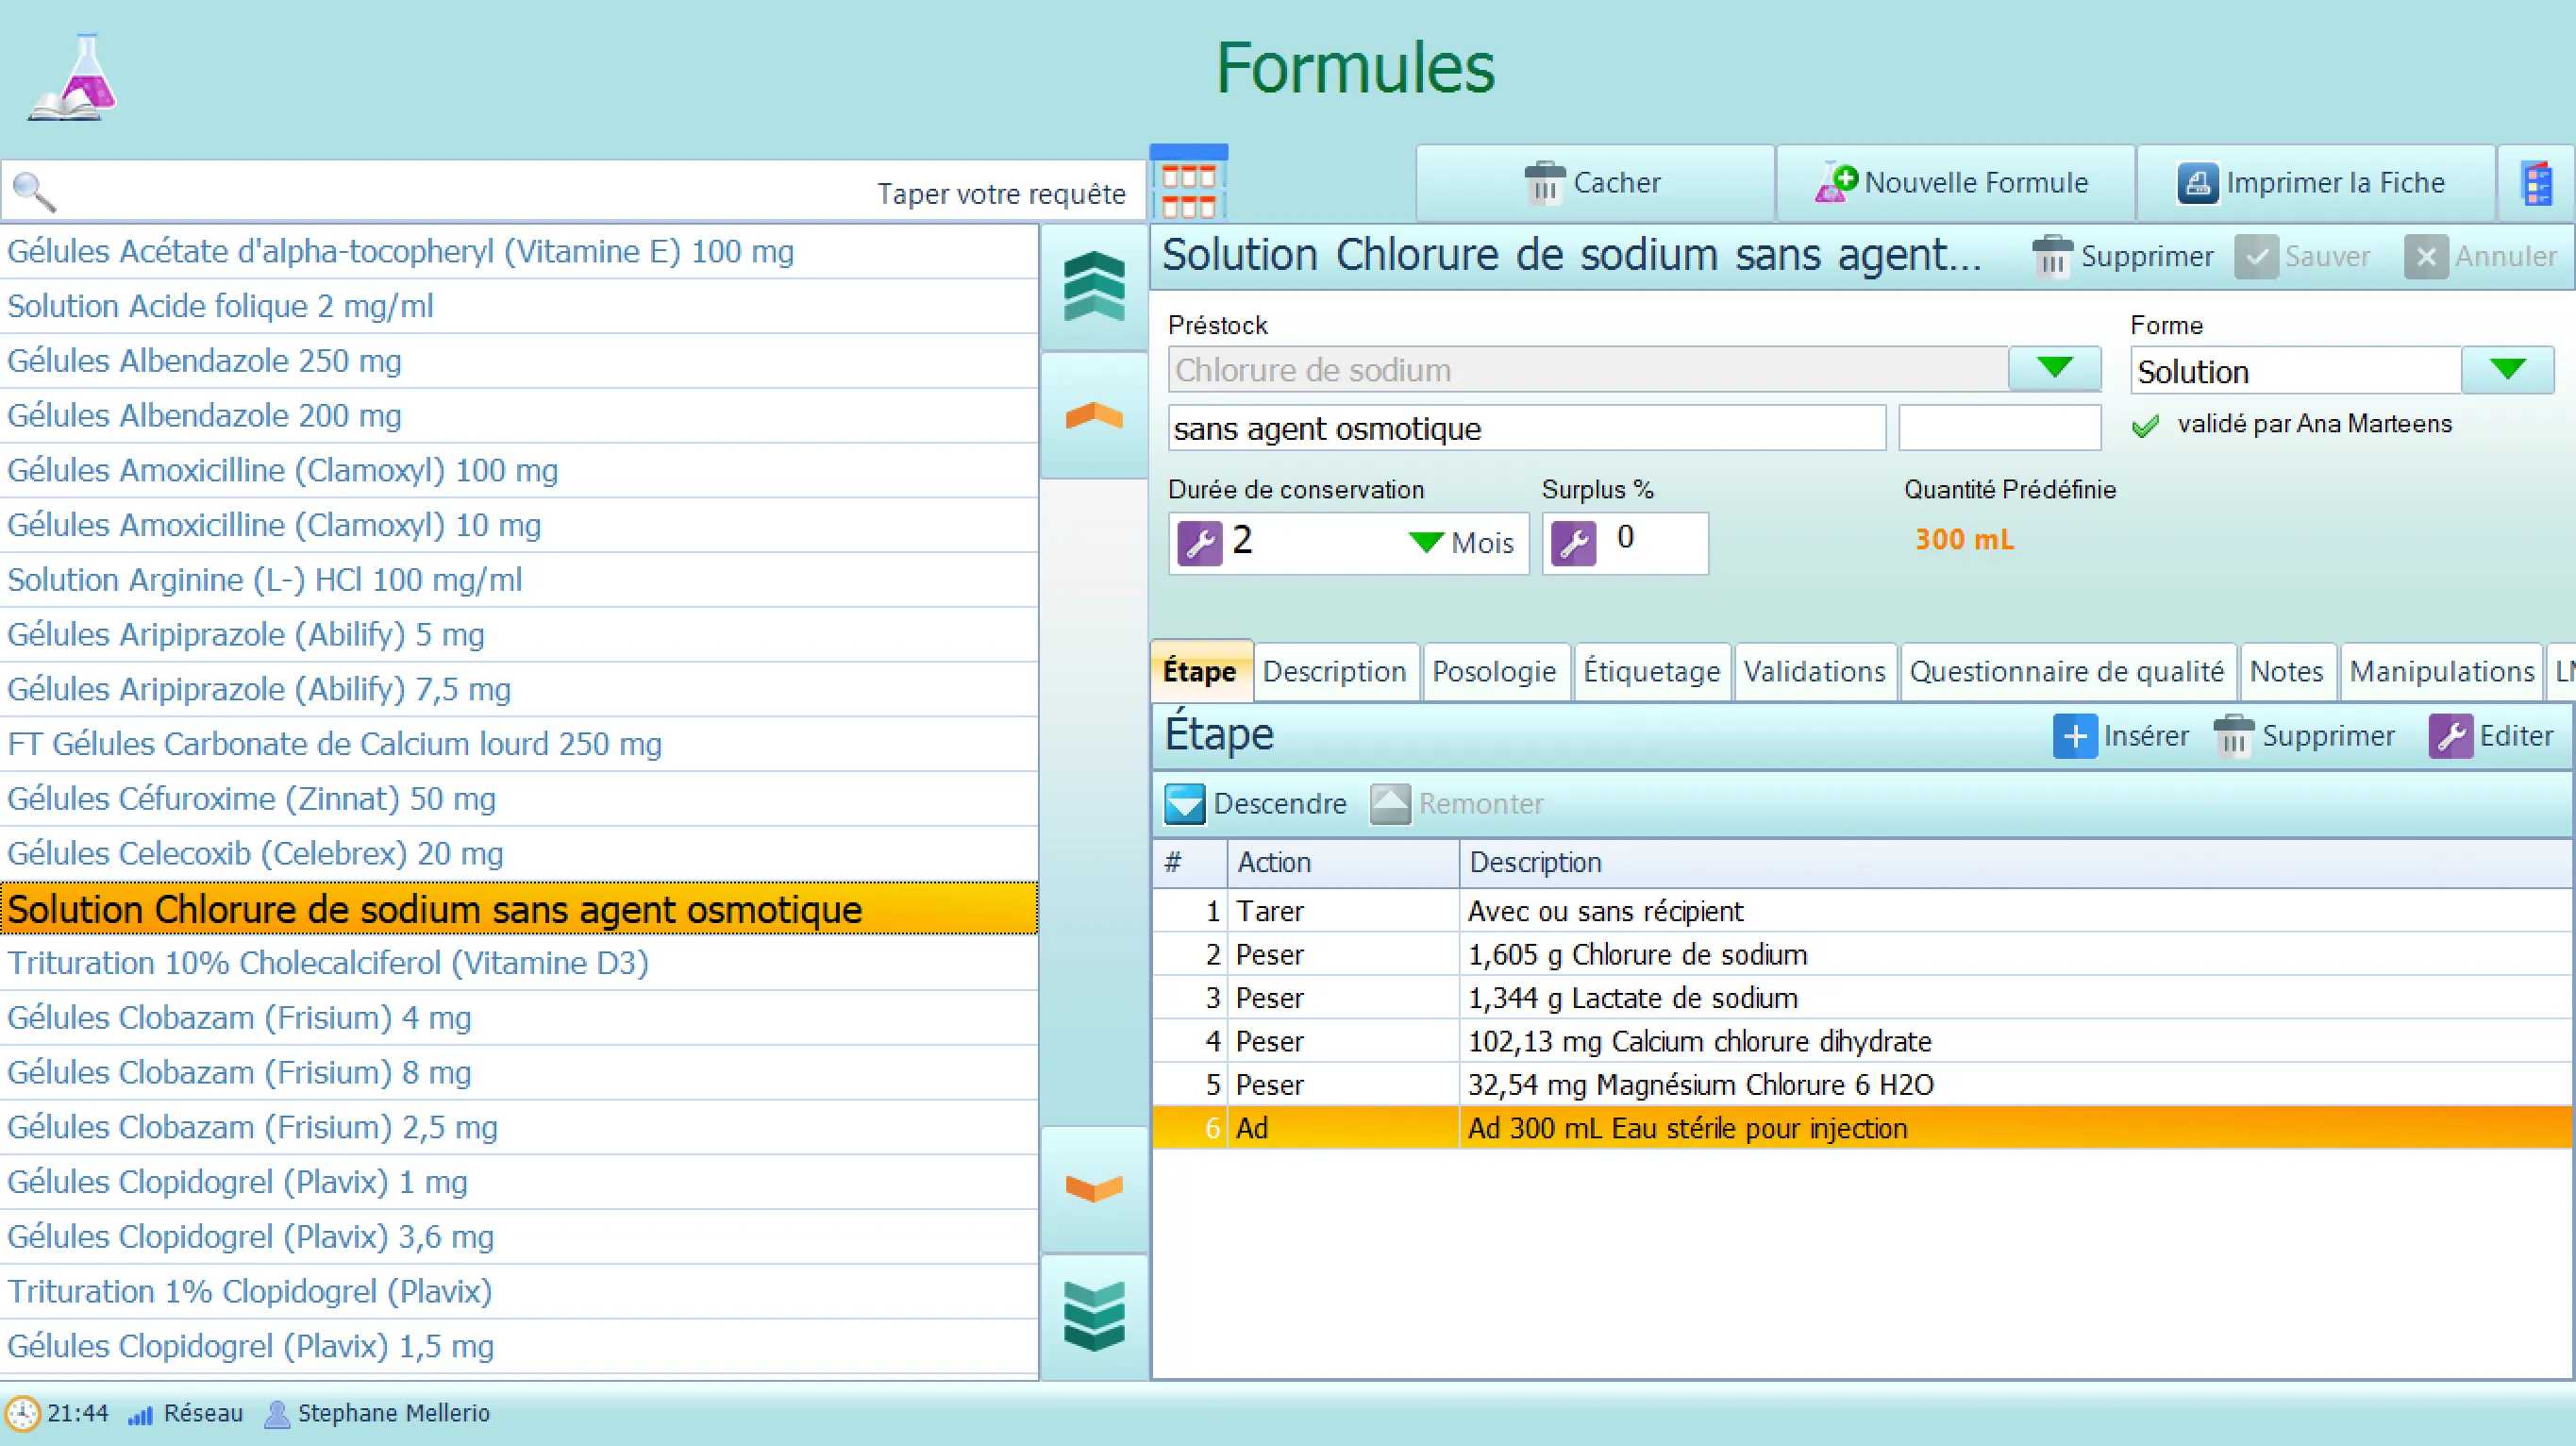
Task: Delete the formula with top Supprimer button
Action: point(2123,257)
